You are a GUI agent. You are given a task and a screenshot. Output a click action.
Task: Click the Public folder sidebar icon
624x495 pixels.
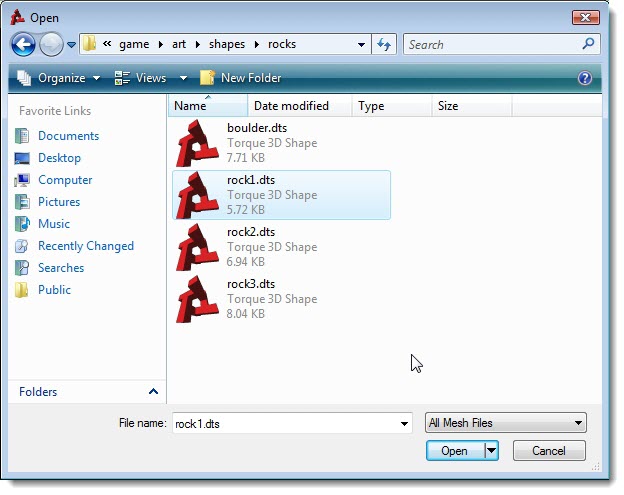[x=21, y=290]
